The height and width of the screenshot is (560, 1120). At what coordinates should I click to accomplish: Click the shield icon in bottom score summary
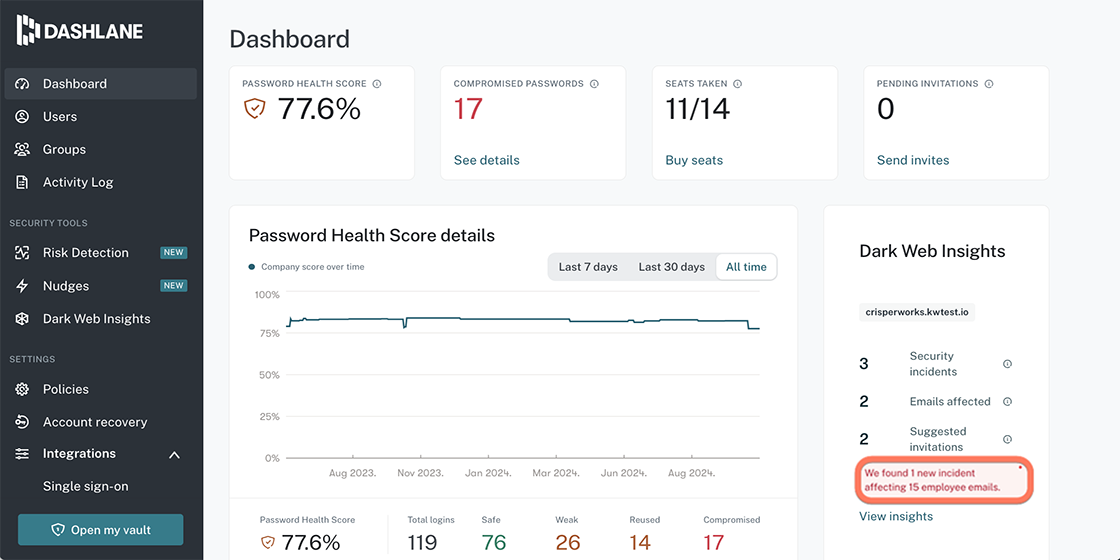(269, 543)
